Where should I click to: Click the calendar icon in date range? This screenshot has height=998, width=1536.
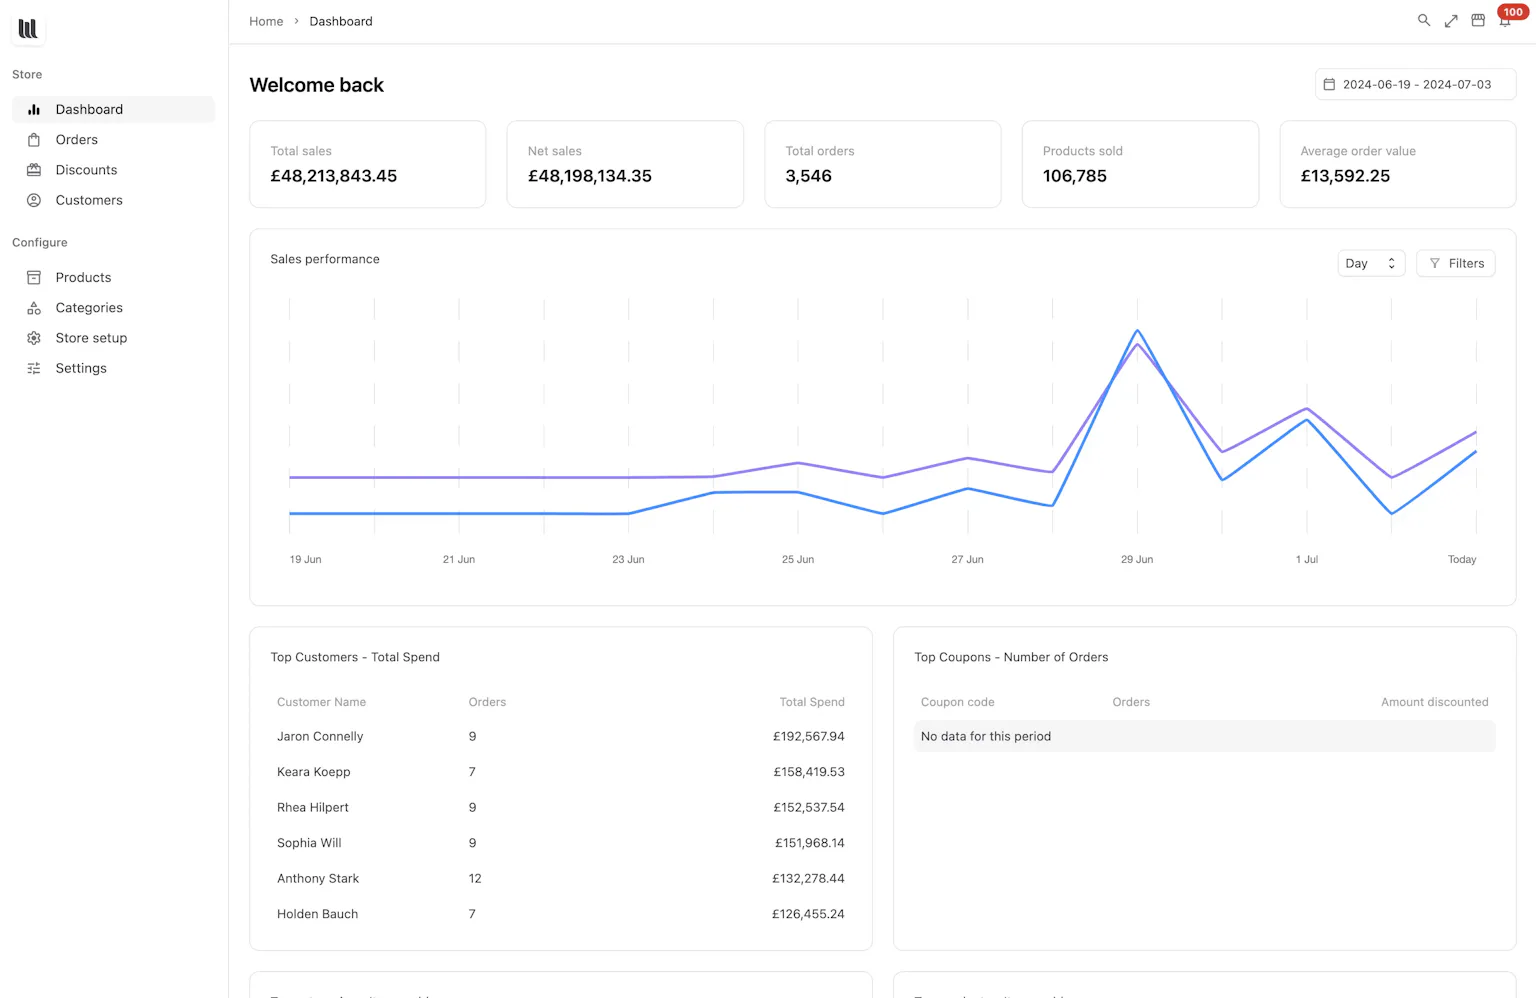[x=1329, y=84]
